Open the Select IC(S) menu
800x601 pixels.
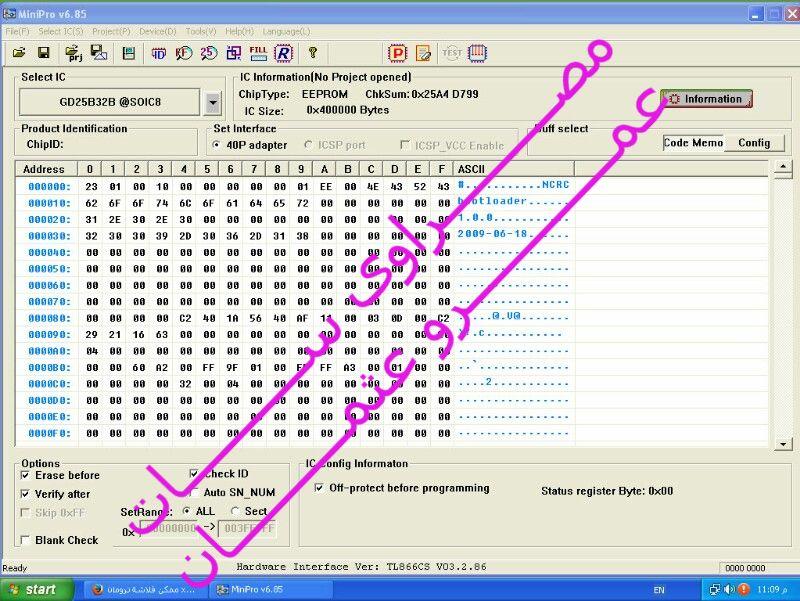click(x=61, y=32)
